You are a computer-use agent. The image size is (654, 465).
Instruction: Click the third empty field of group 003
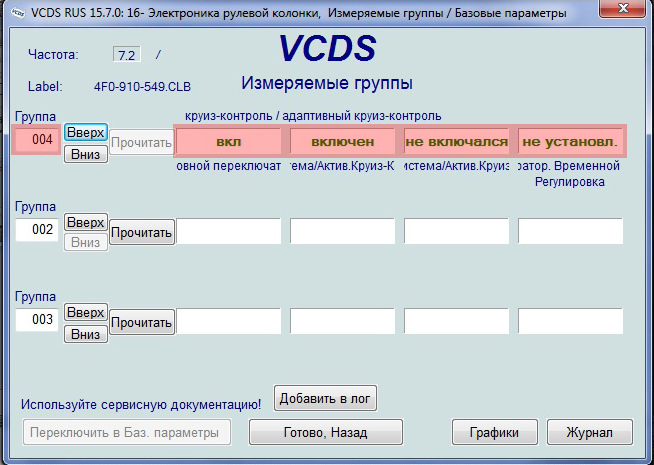(x=456, y=321)
